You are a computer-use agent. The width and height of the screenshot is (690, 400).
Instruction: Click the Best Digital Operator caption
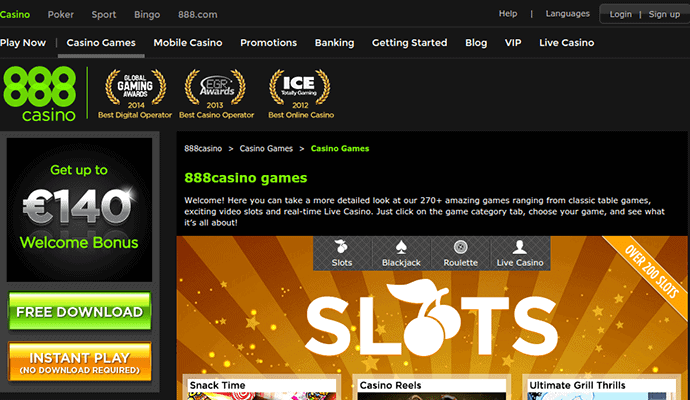coord(135,115)
